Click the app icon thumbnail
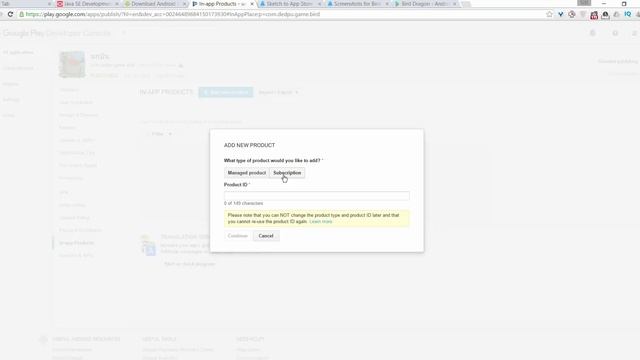 (x=72, y=64)
